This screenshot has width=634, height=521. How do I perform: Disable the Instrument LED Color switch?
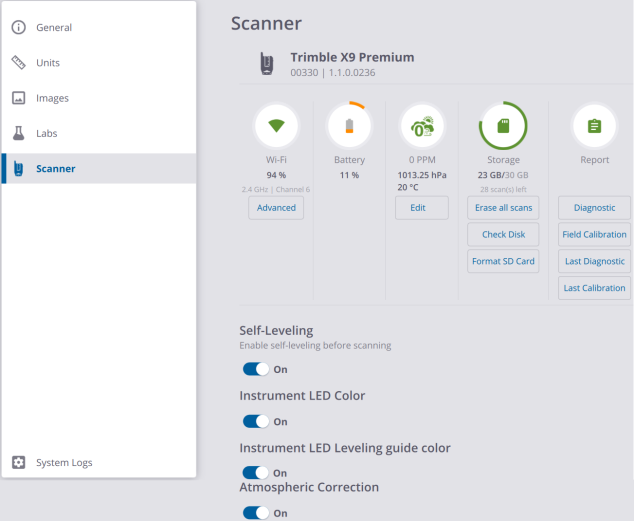257,422
